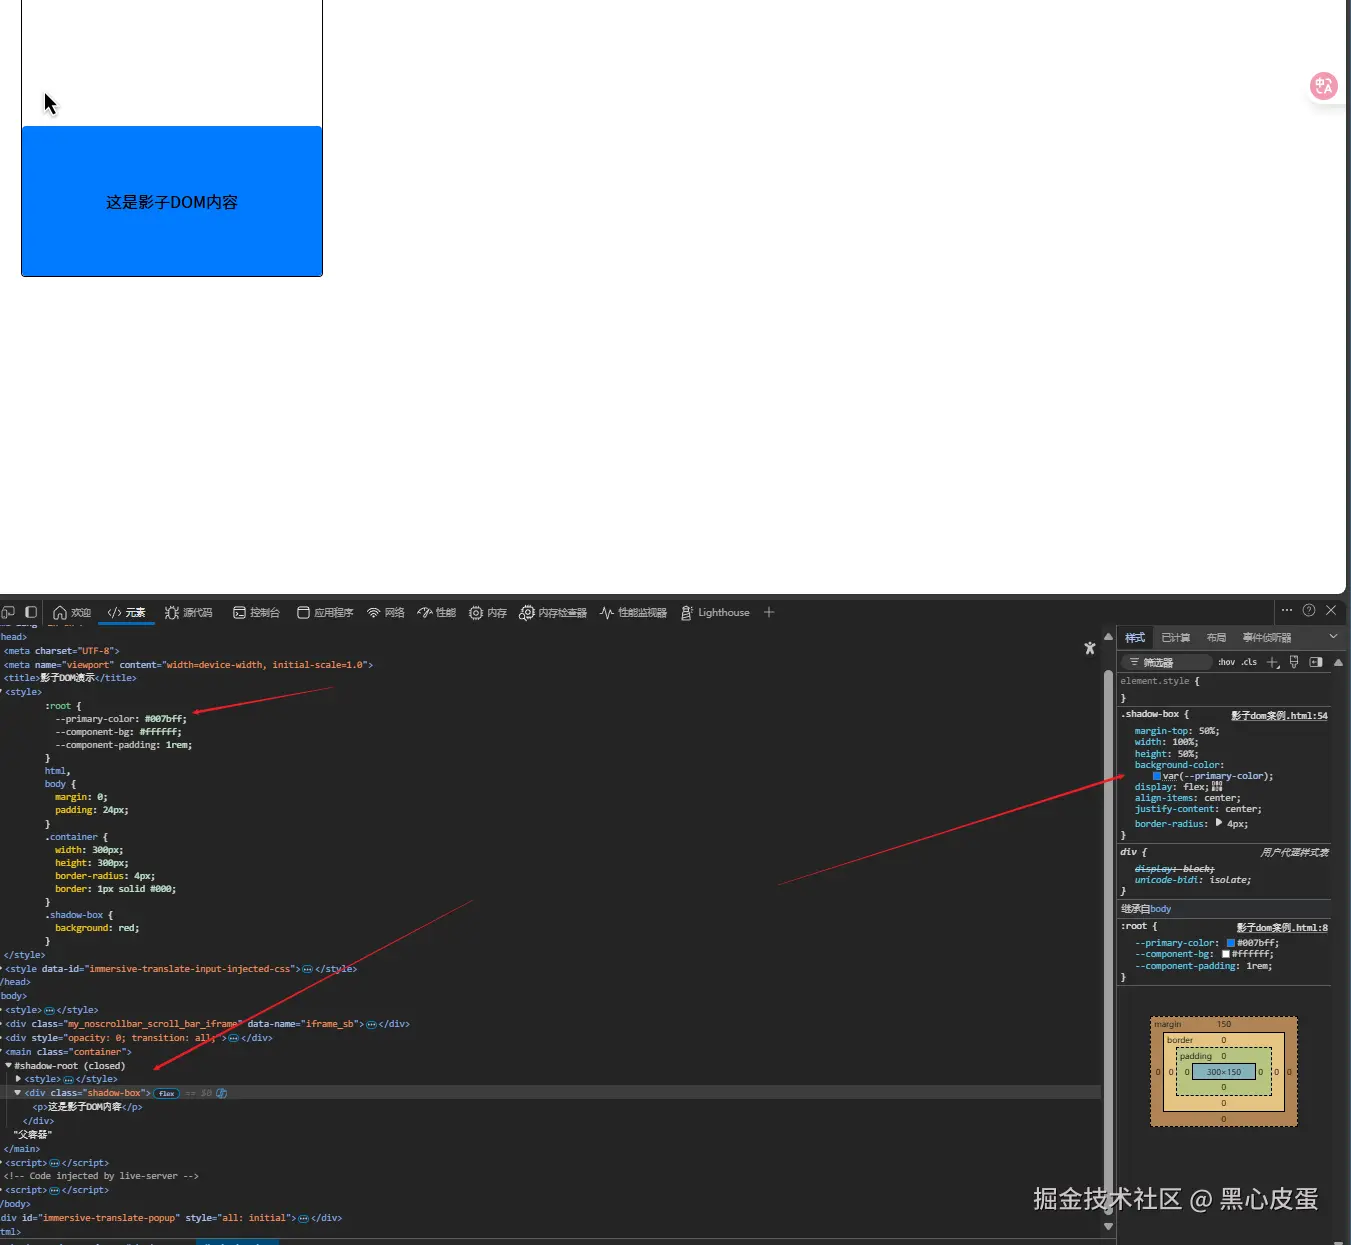This screenshot has height=1245, width=1351.
Task: Click the rendering emulation paintbrush icon
Action: (x=1294, y=662)
